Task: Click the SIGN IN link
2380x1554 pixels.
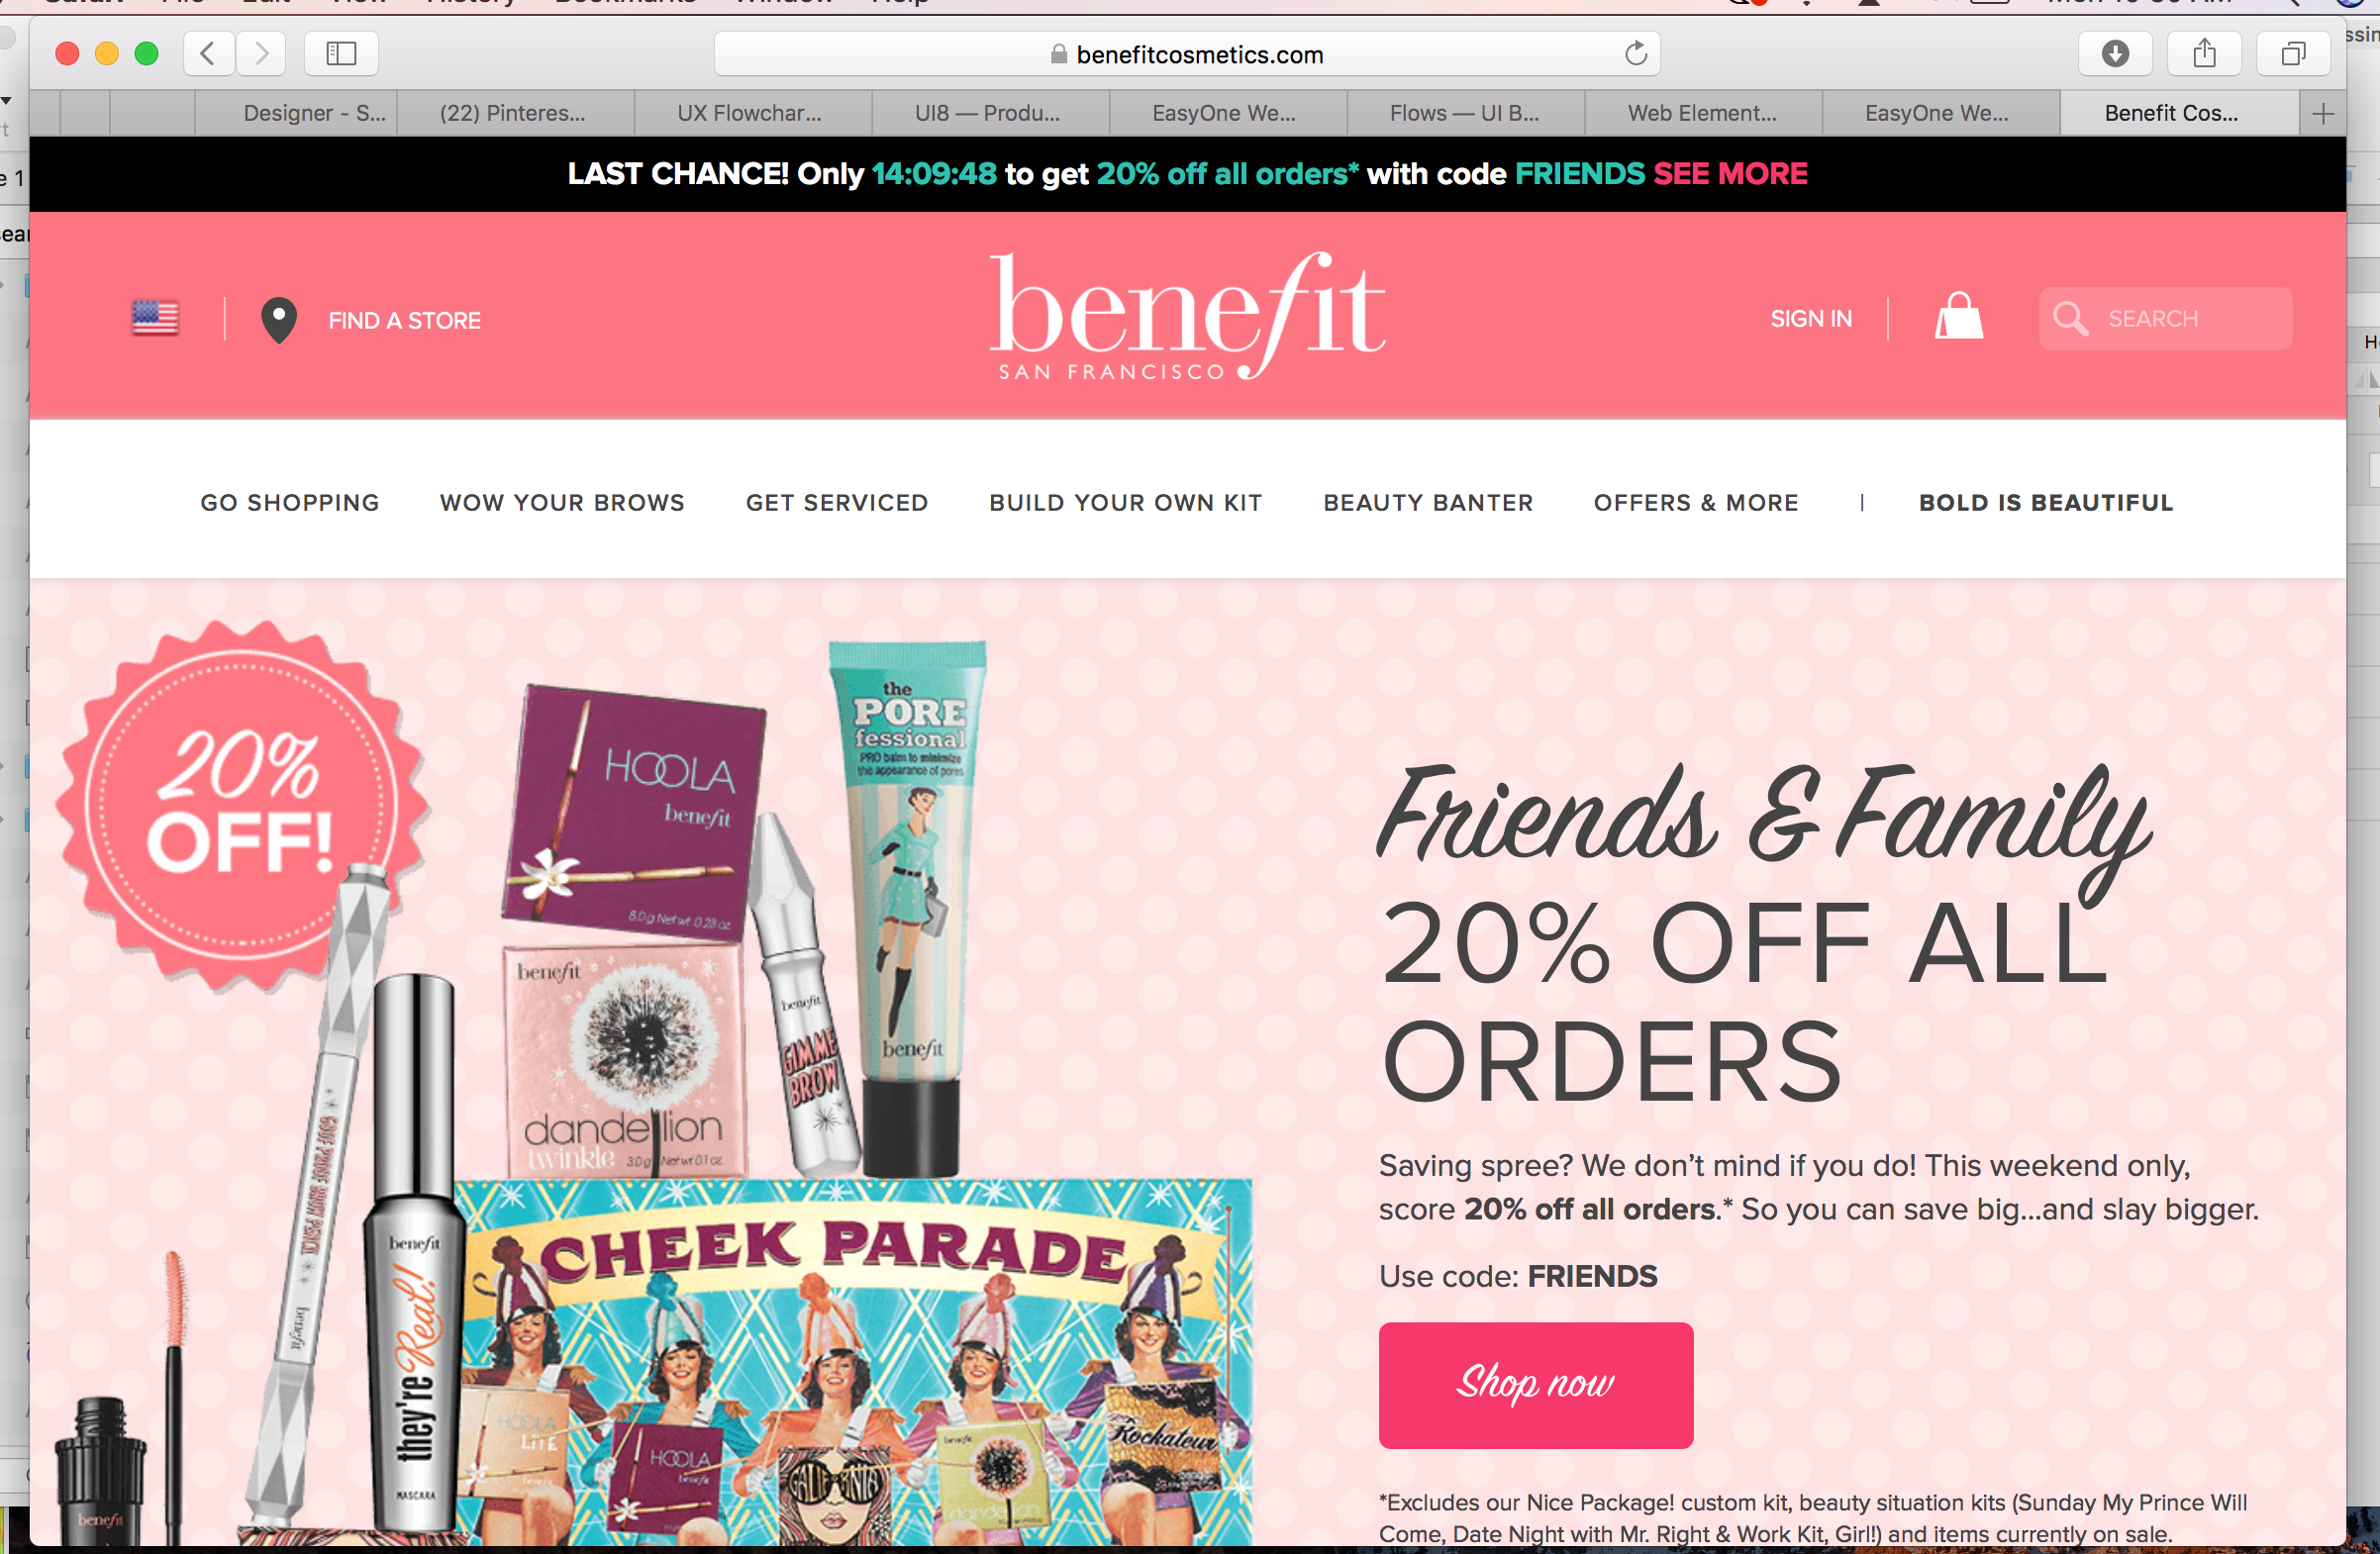Action: click(1811, 319)
